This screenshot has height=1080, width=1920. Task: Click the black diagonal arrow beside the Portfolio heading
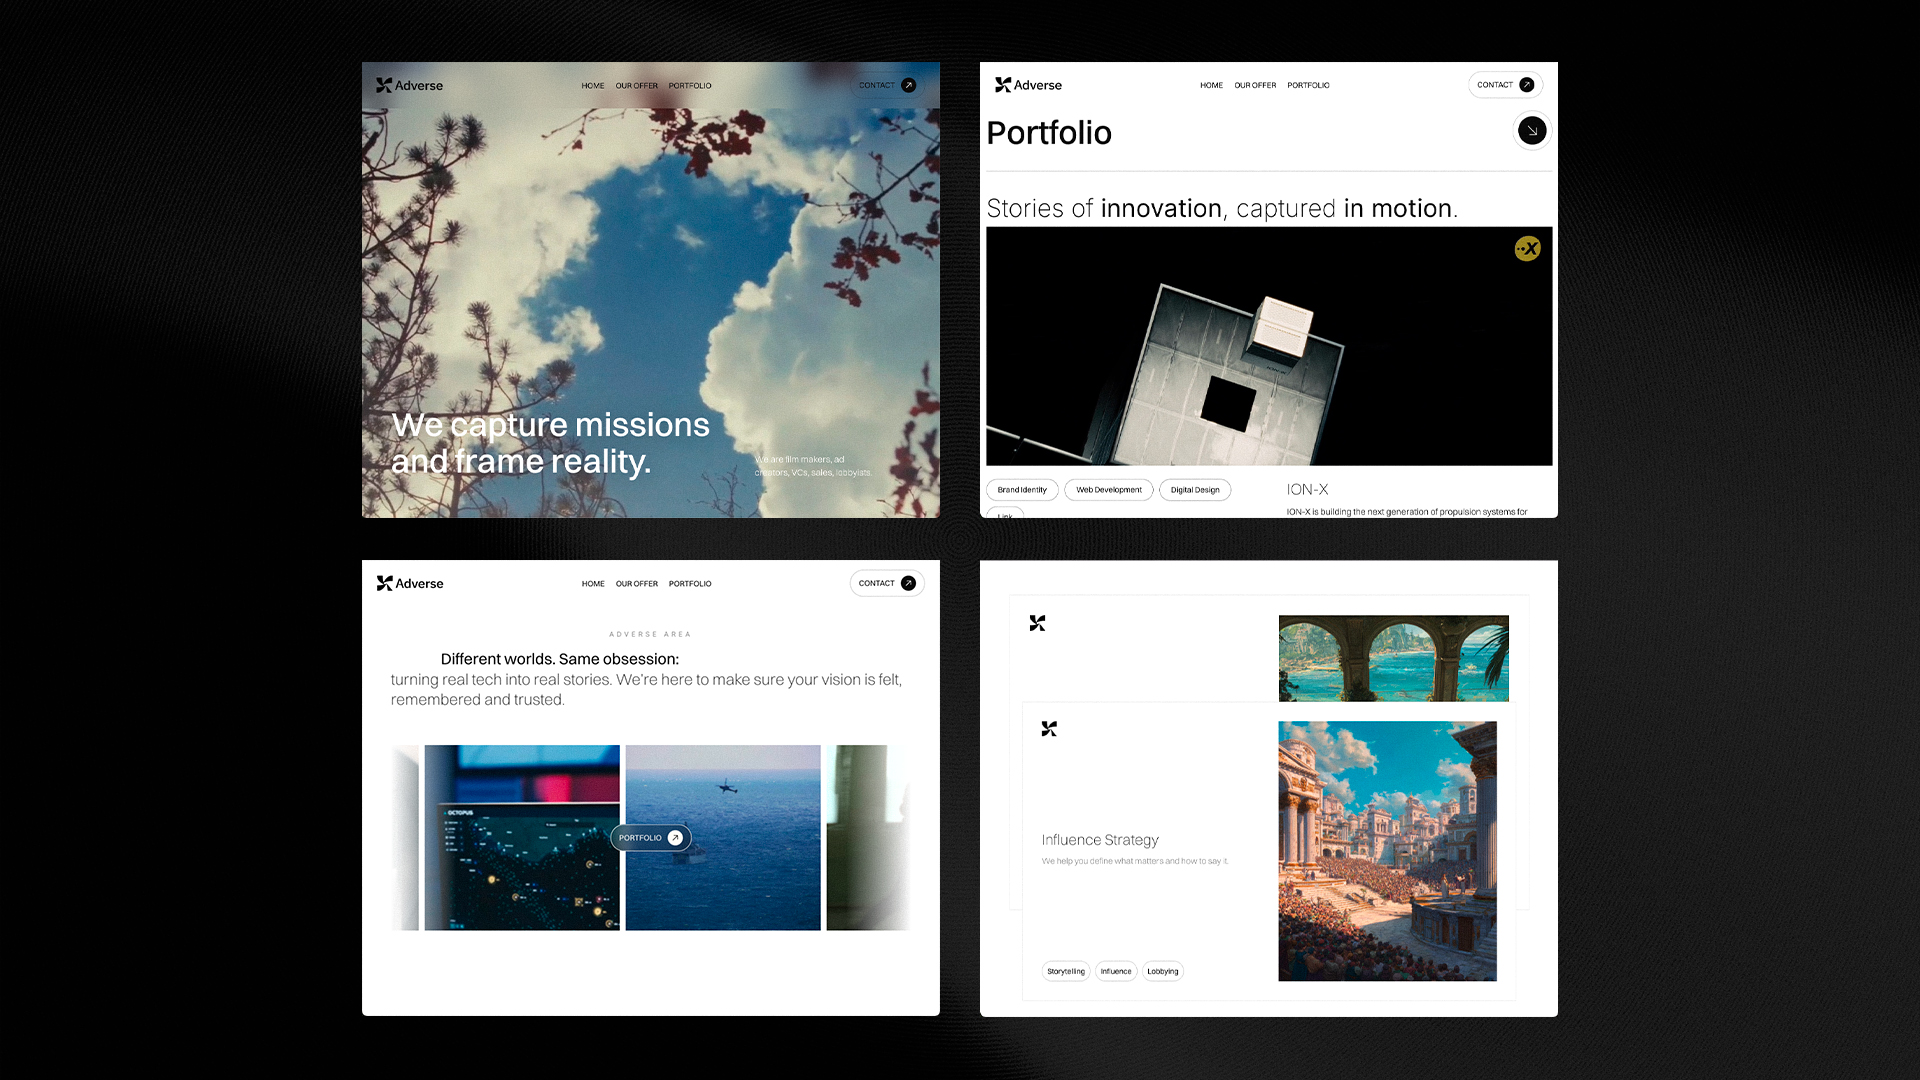pyautogui.click(x=1531, y=131)
